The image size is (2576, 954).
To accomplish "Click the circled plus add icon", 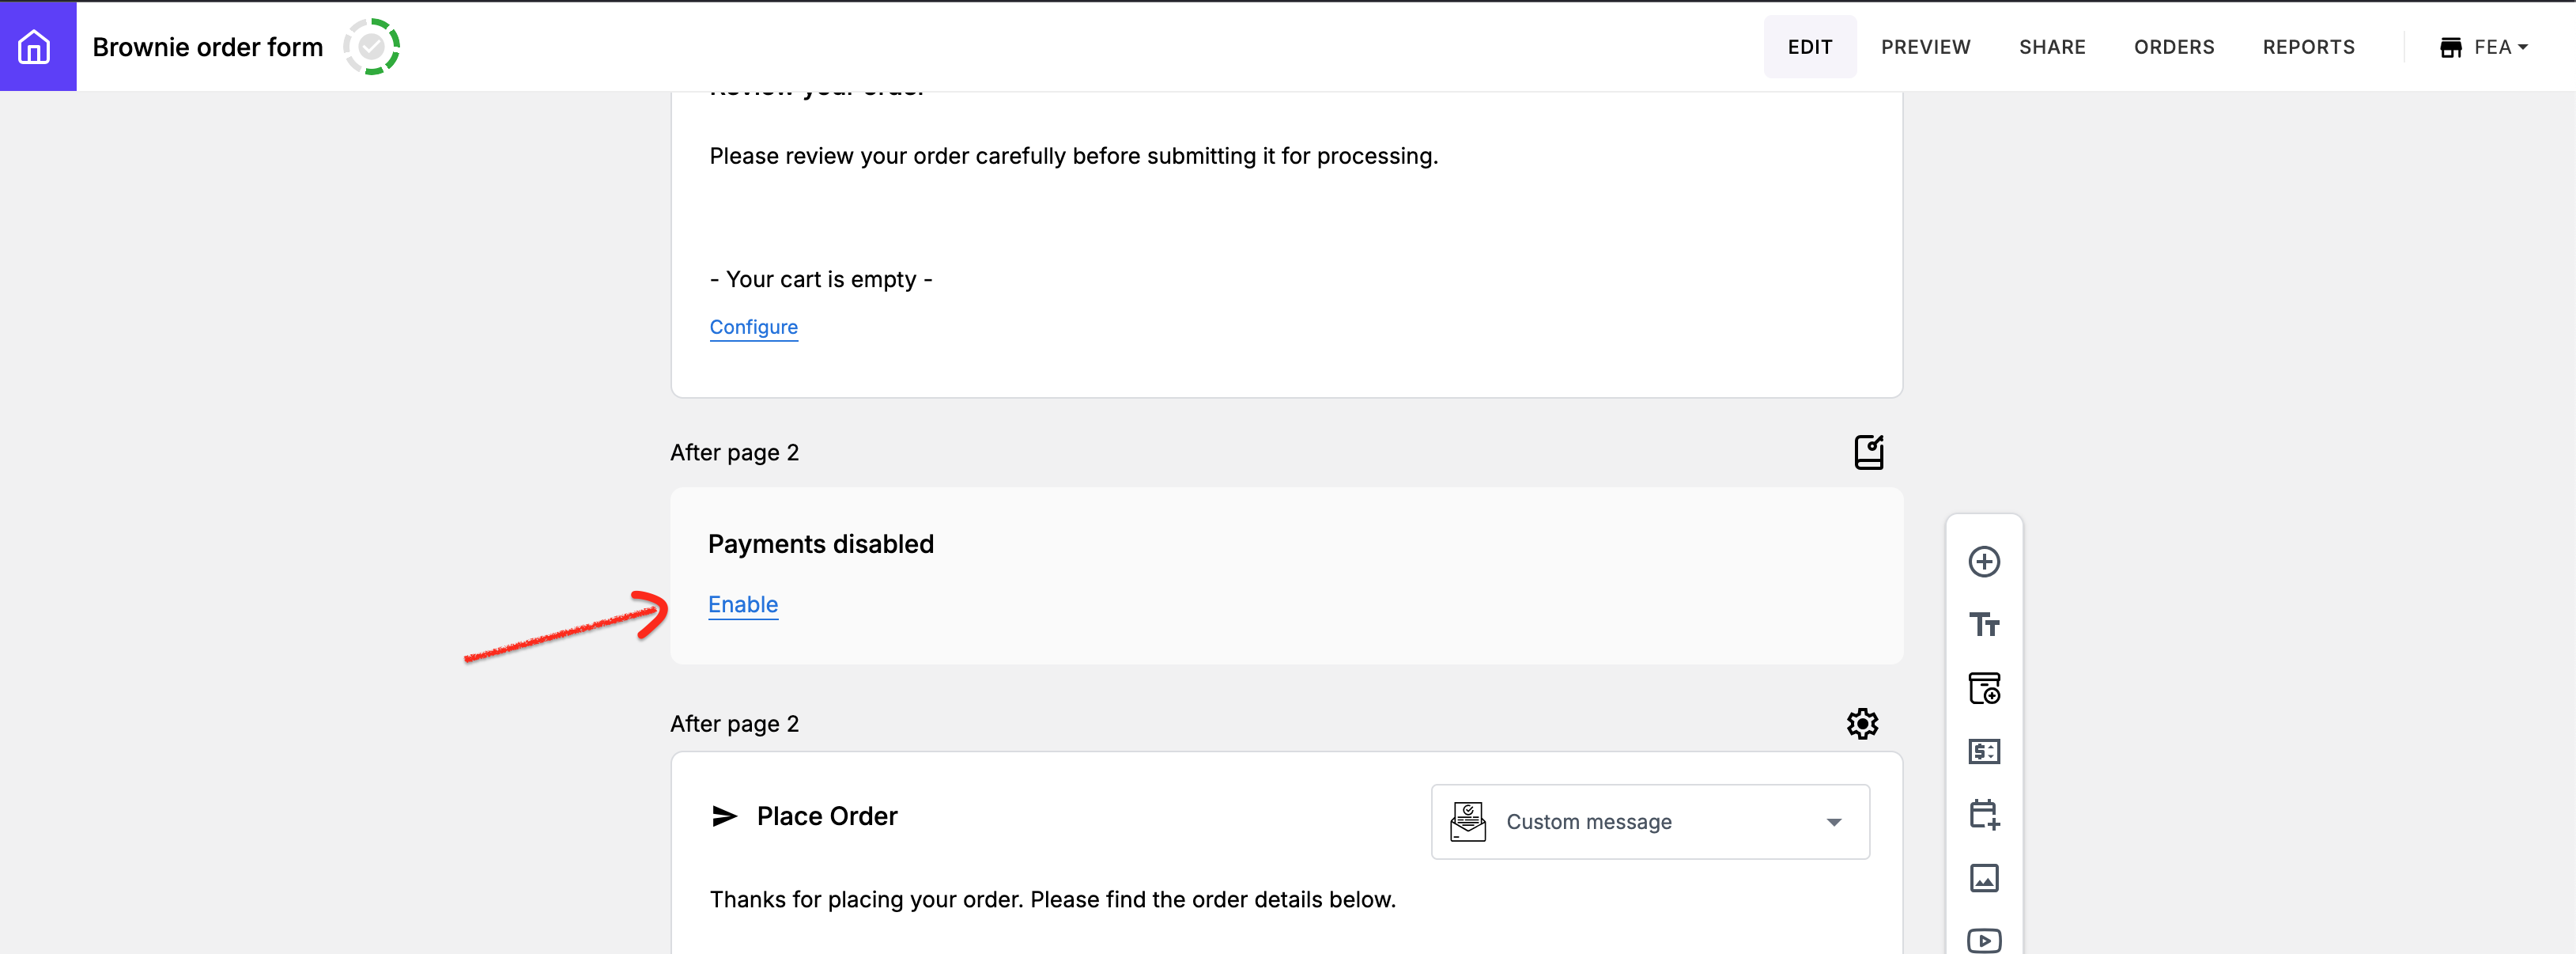I will pyautogui.click(x=1984, y=562).
